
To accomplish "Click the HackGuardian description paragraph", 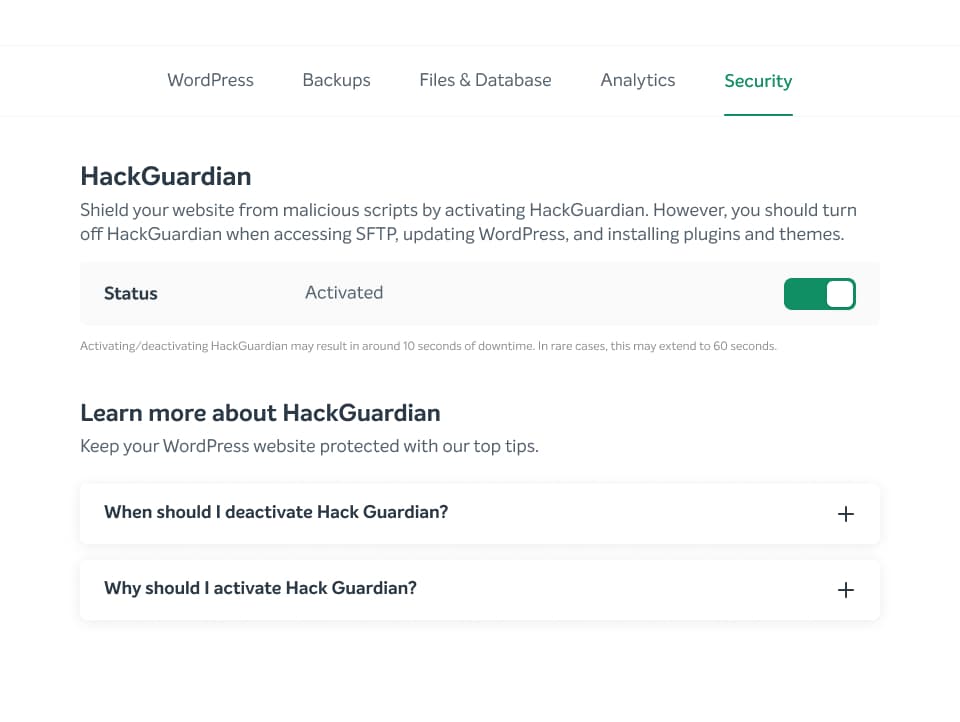I will (468, 222).
